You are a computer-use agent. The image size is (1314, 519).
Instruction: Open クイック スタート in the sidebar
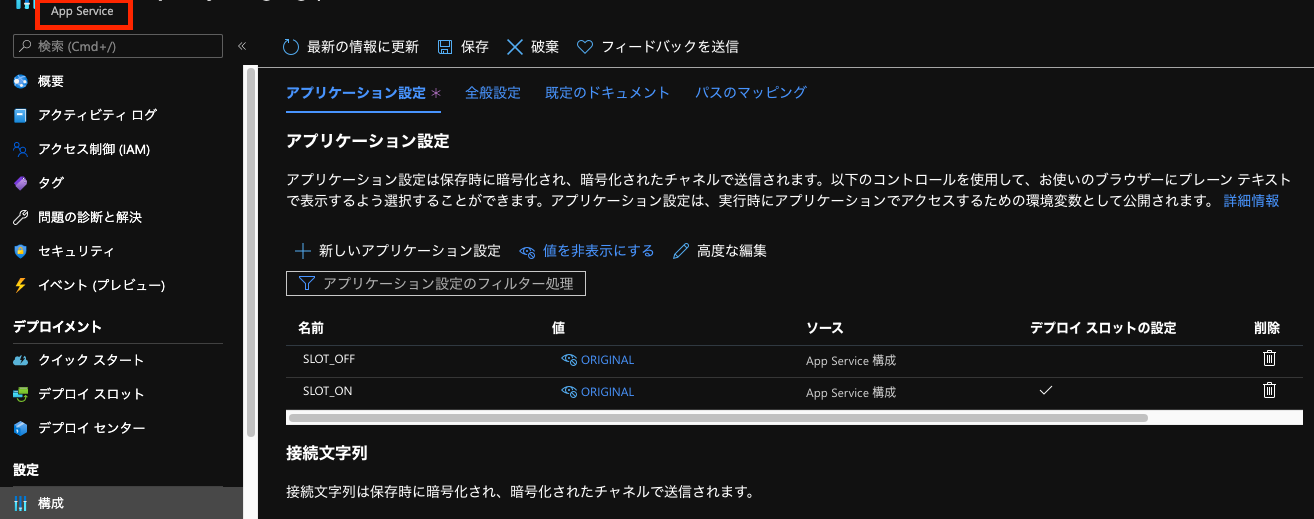click(91, 360)
